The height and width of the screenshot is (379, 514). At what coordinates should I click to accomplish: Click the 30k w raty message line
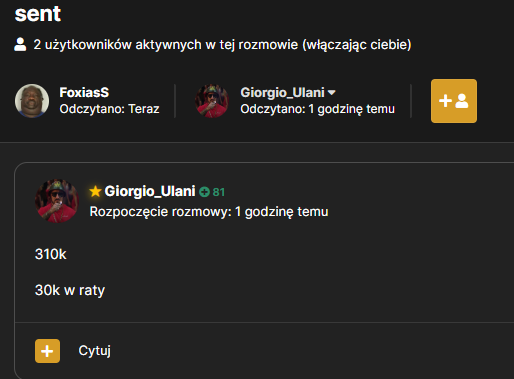[70, 290]
